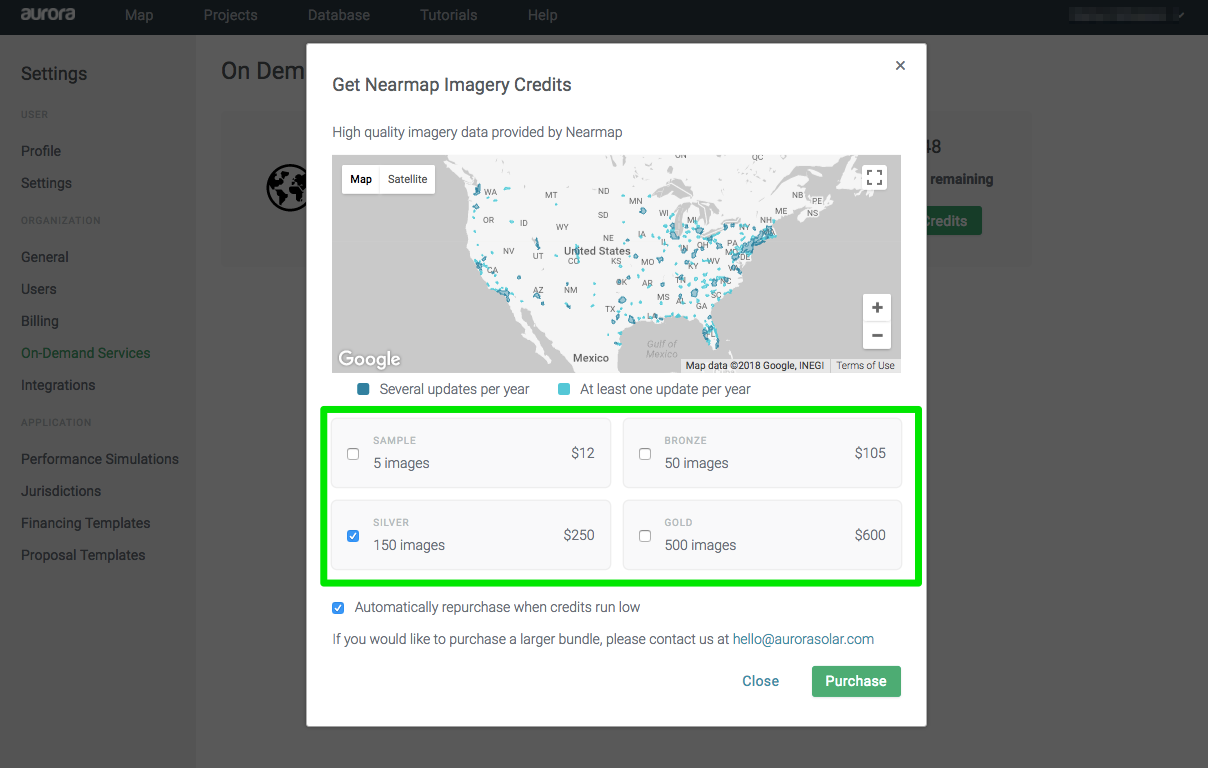Switch map to Map view
1208x768 pixels.
(361, 179)
